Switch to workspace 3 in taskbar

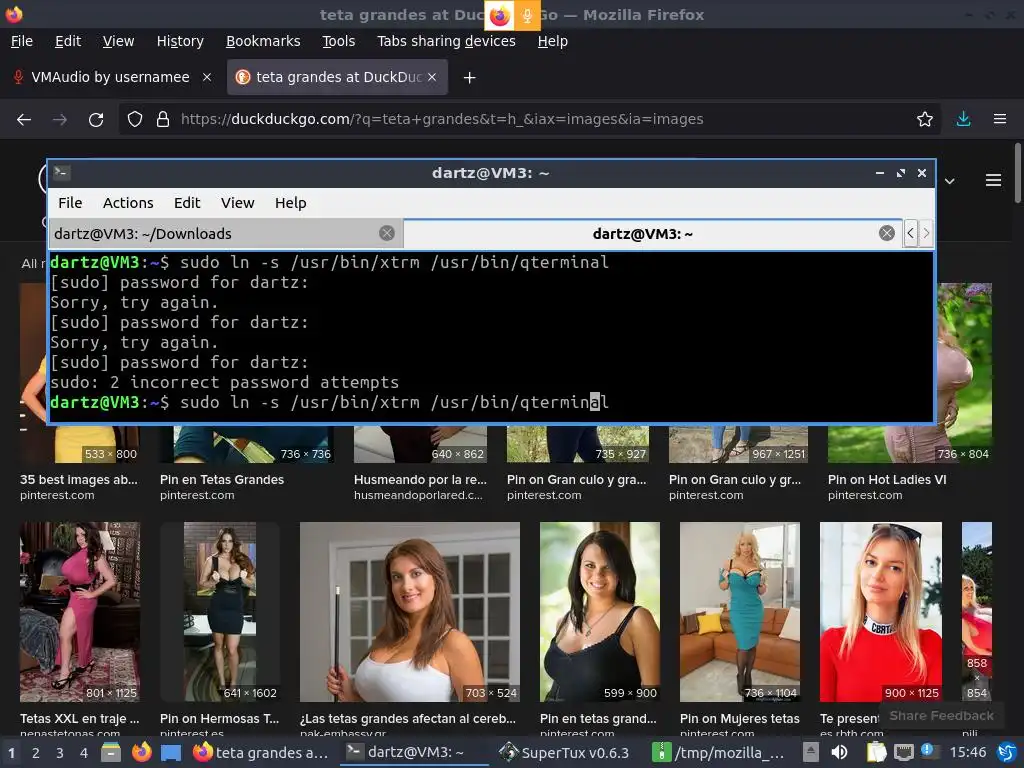(59, 753)
